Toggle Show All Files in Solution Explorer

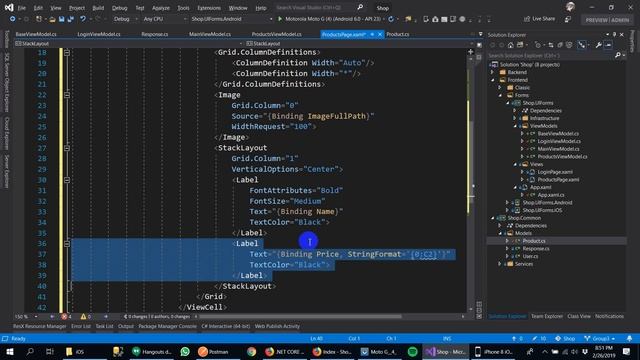coord(569,45)
